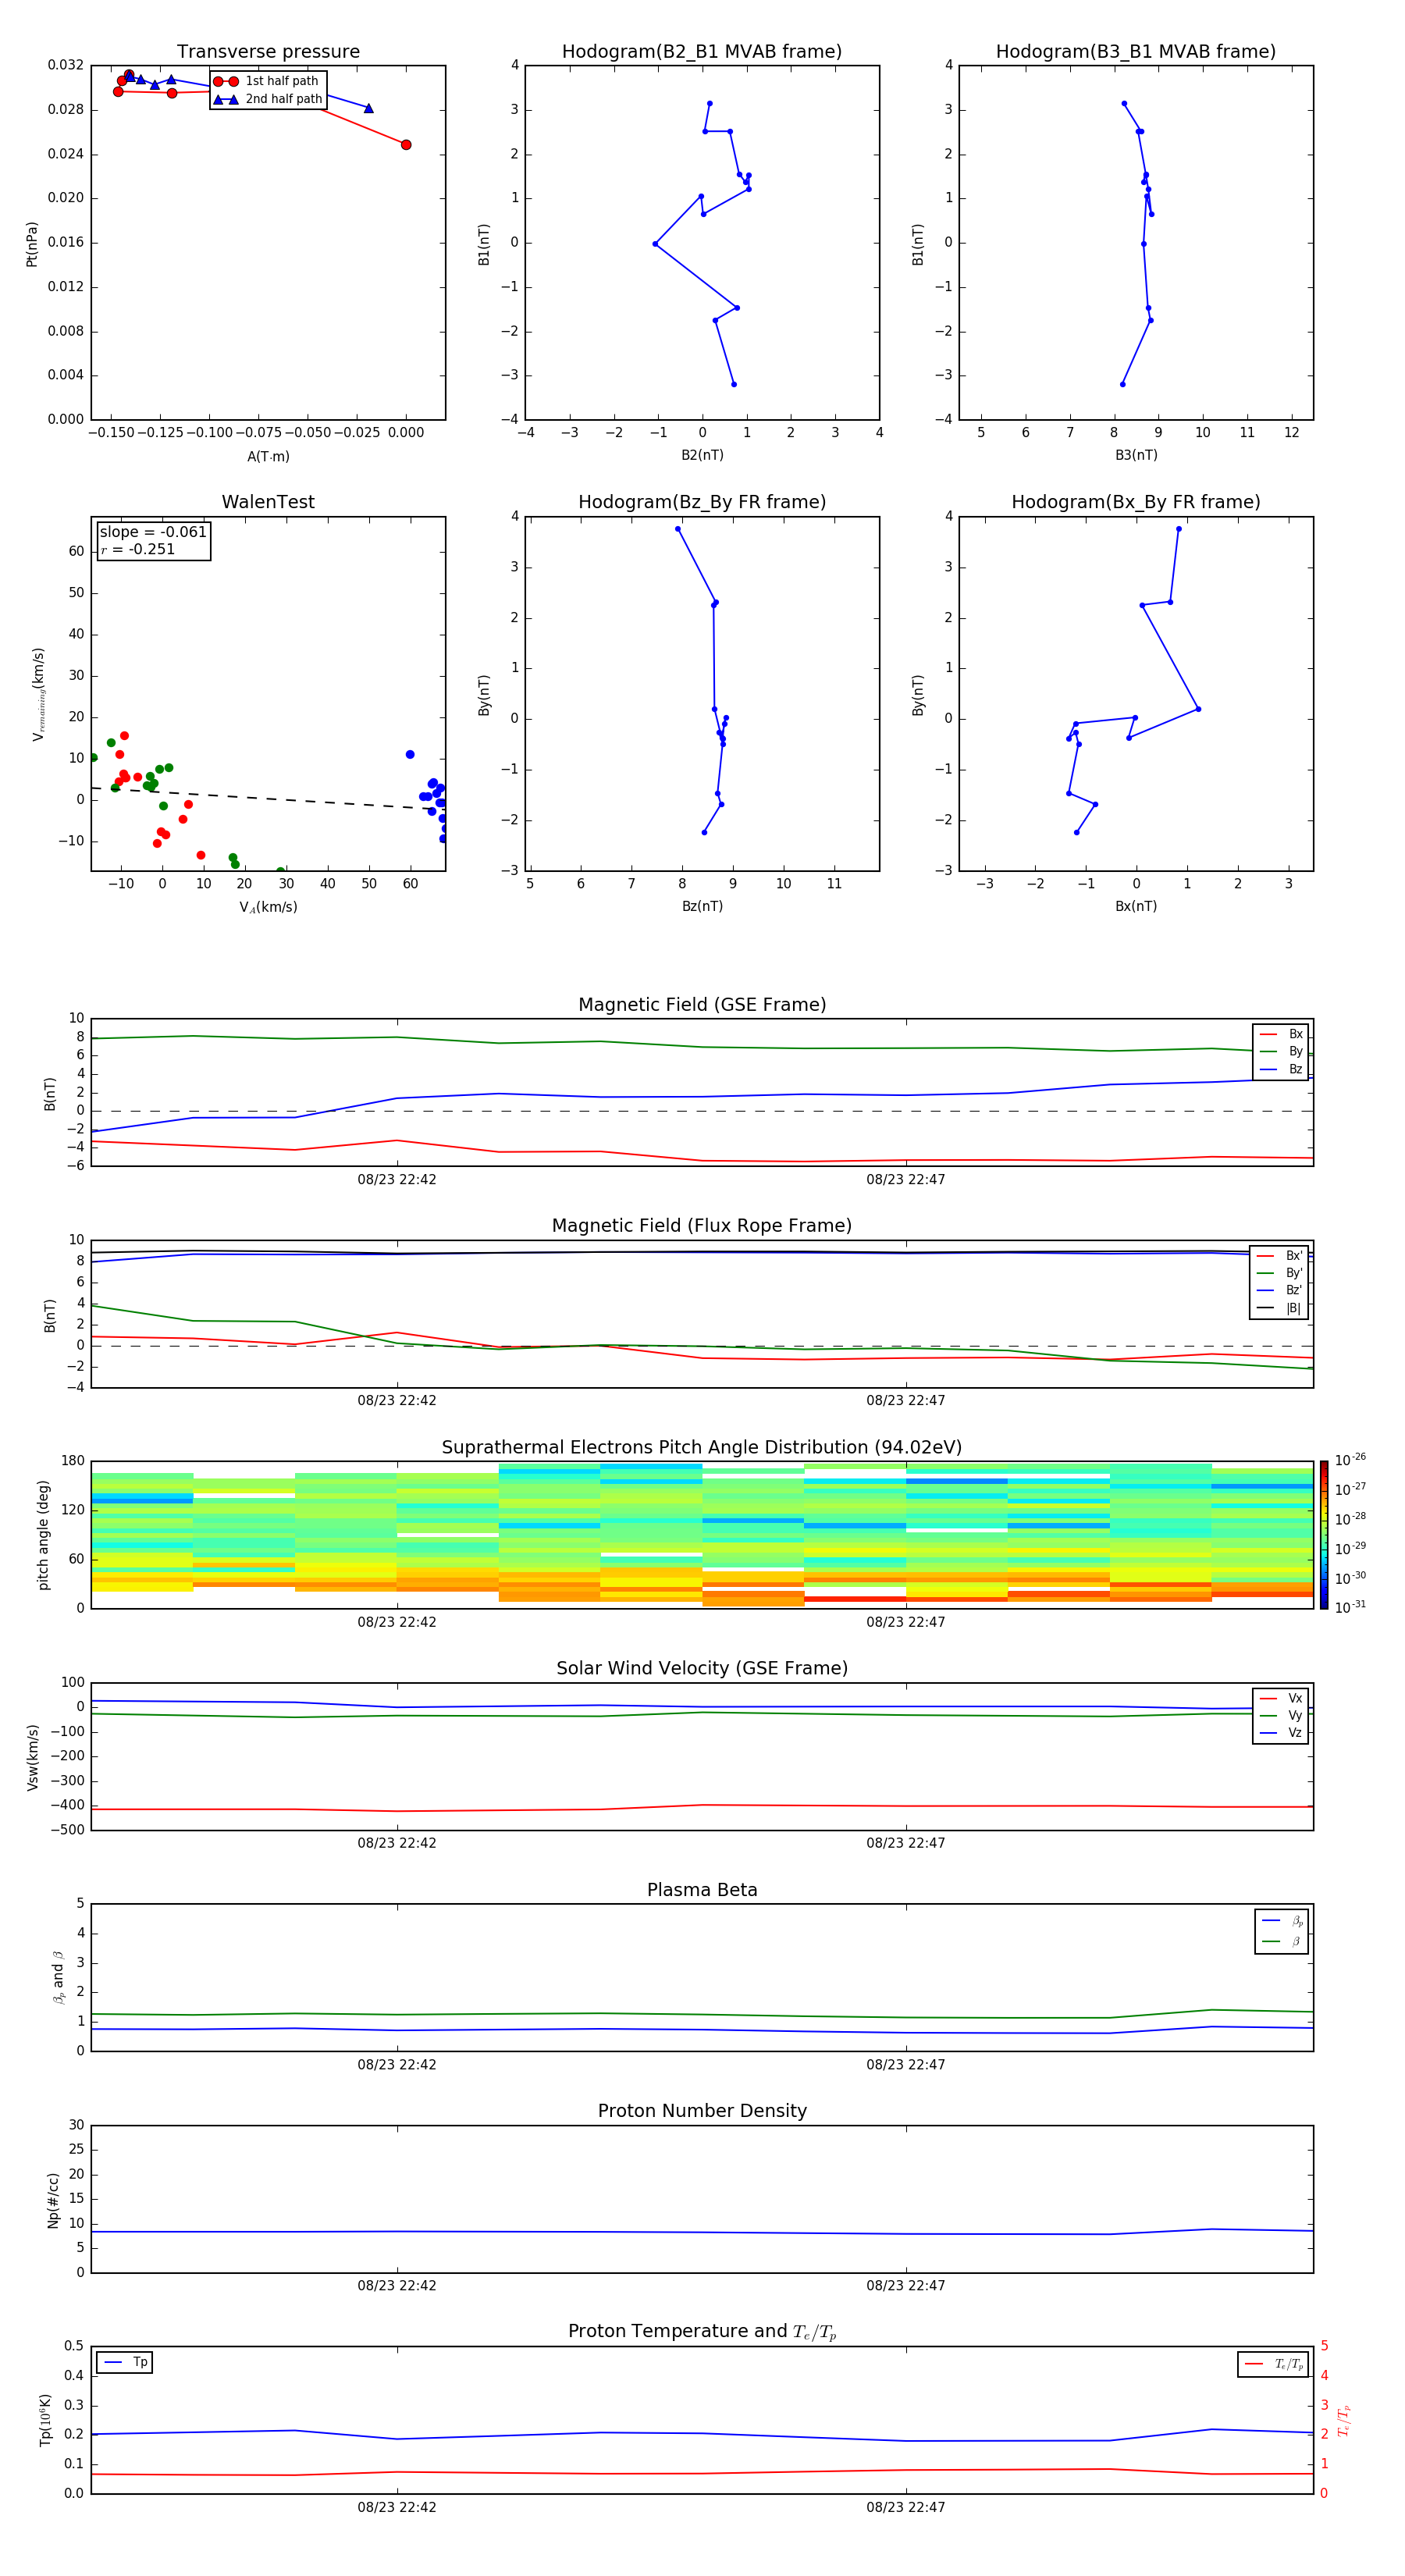The image size is (1405, 2576).
Task: Click the rightmost red circle in Transverse pressure
Action: [x=406, y=145]
